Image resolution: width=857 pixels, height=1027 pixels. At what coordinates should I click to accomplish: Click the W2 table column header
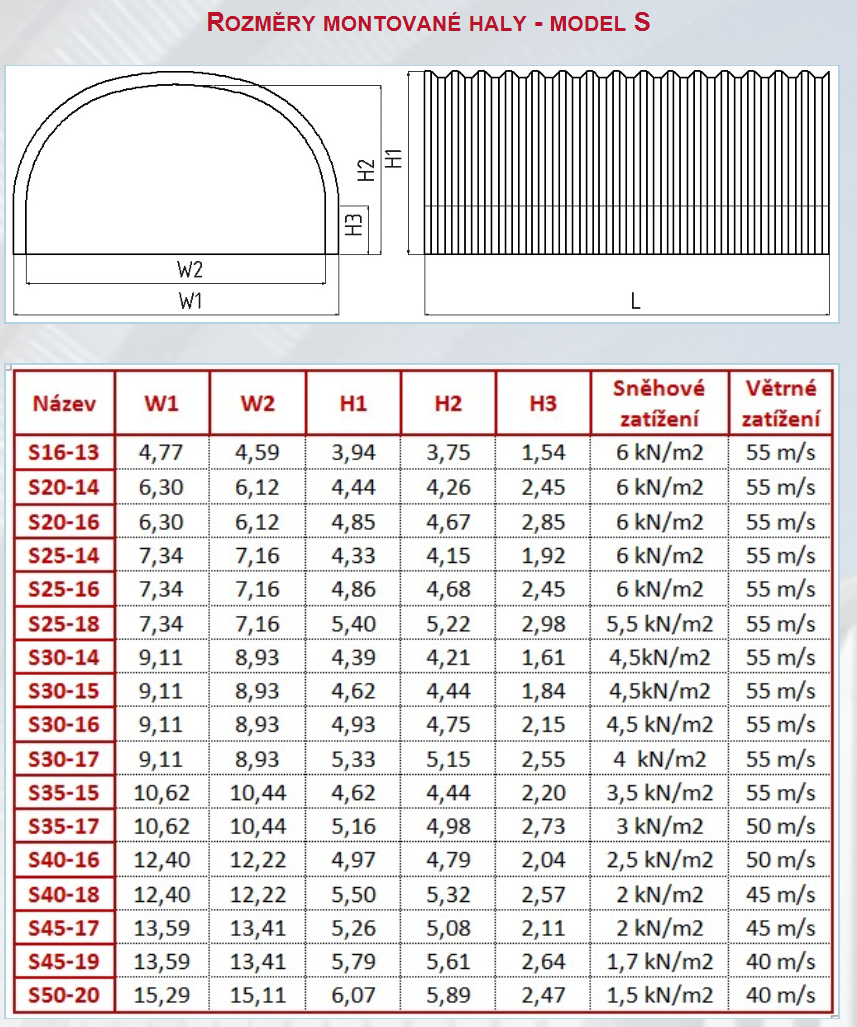(x=257, y=403)
